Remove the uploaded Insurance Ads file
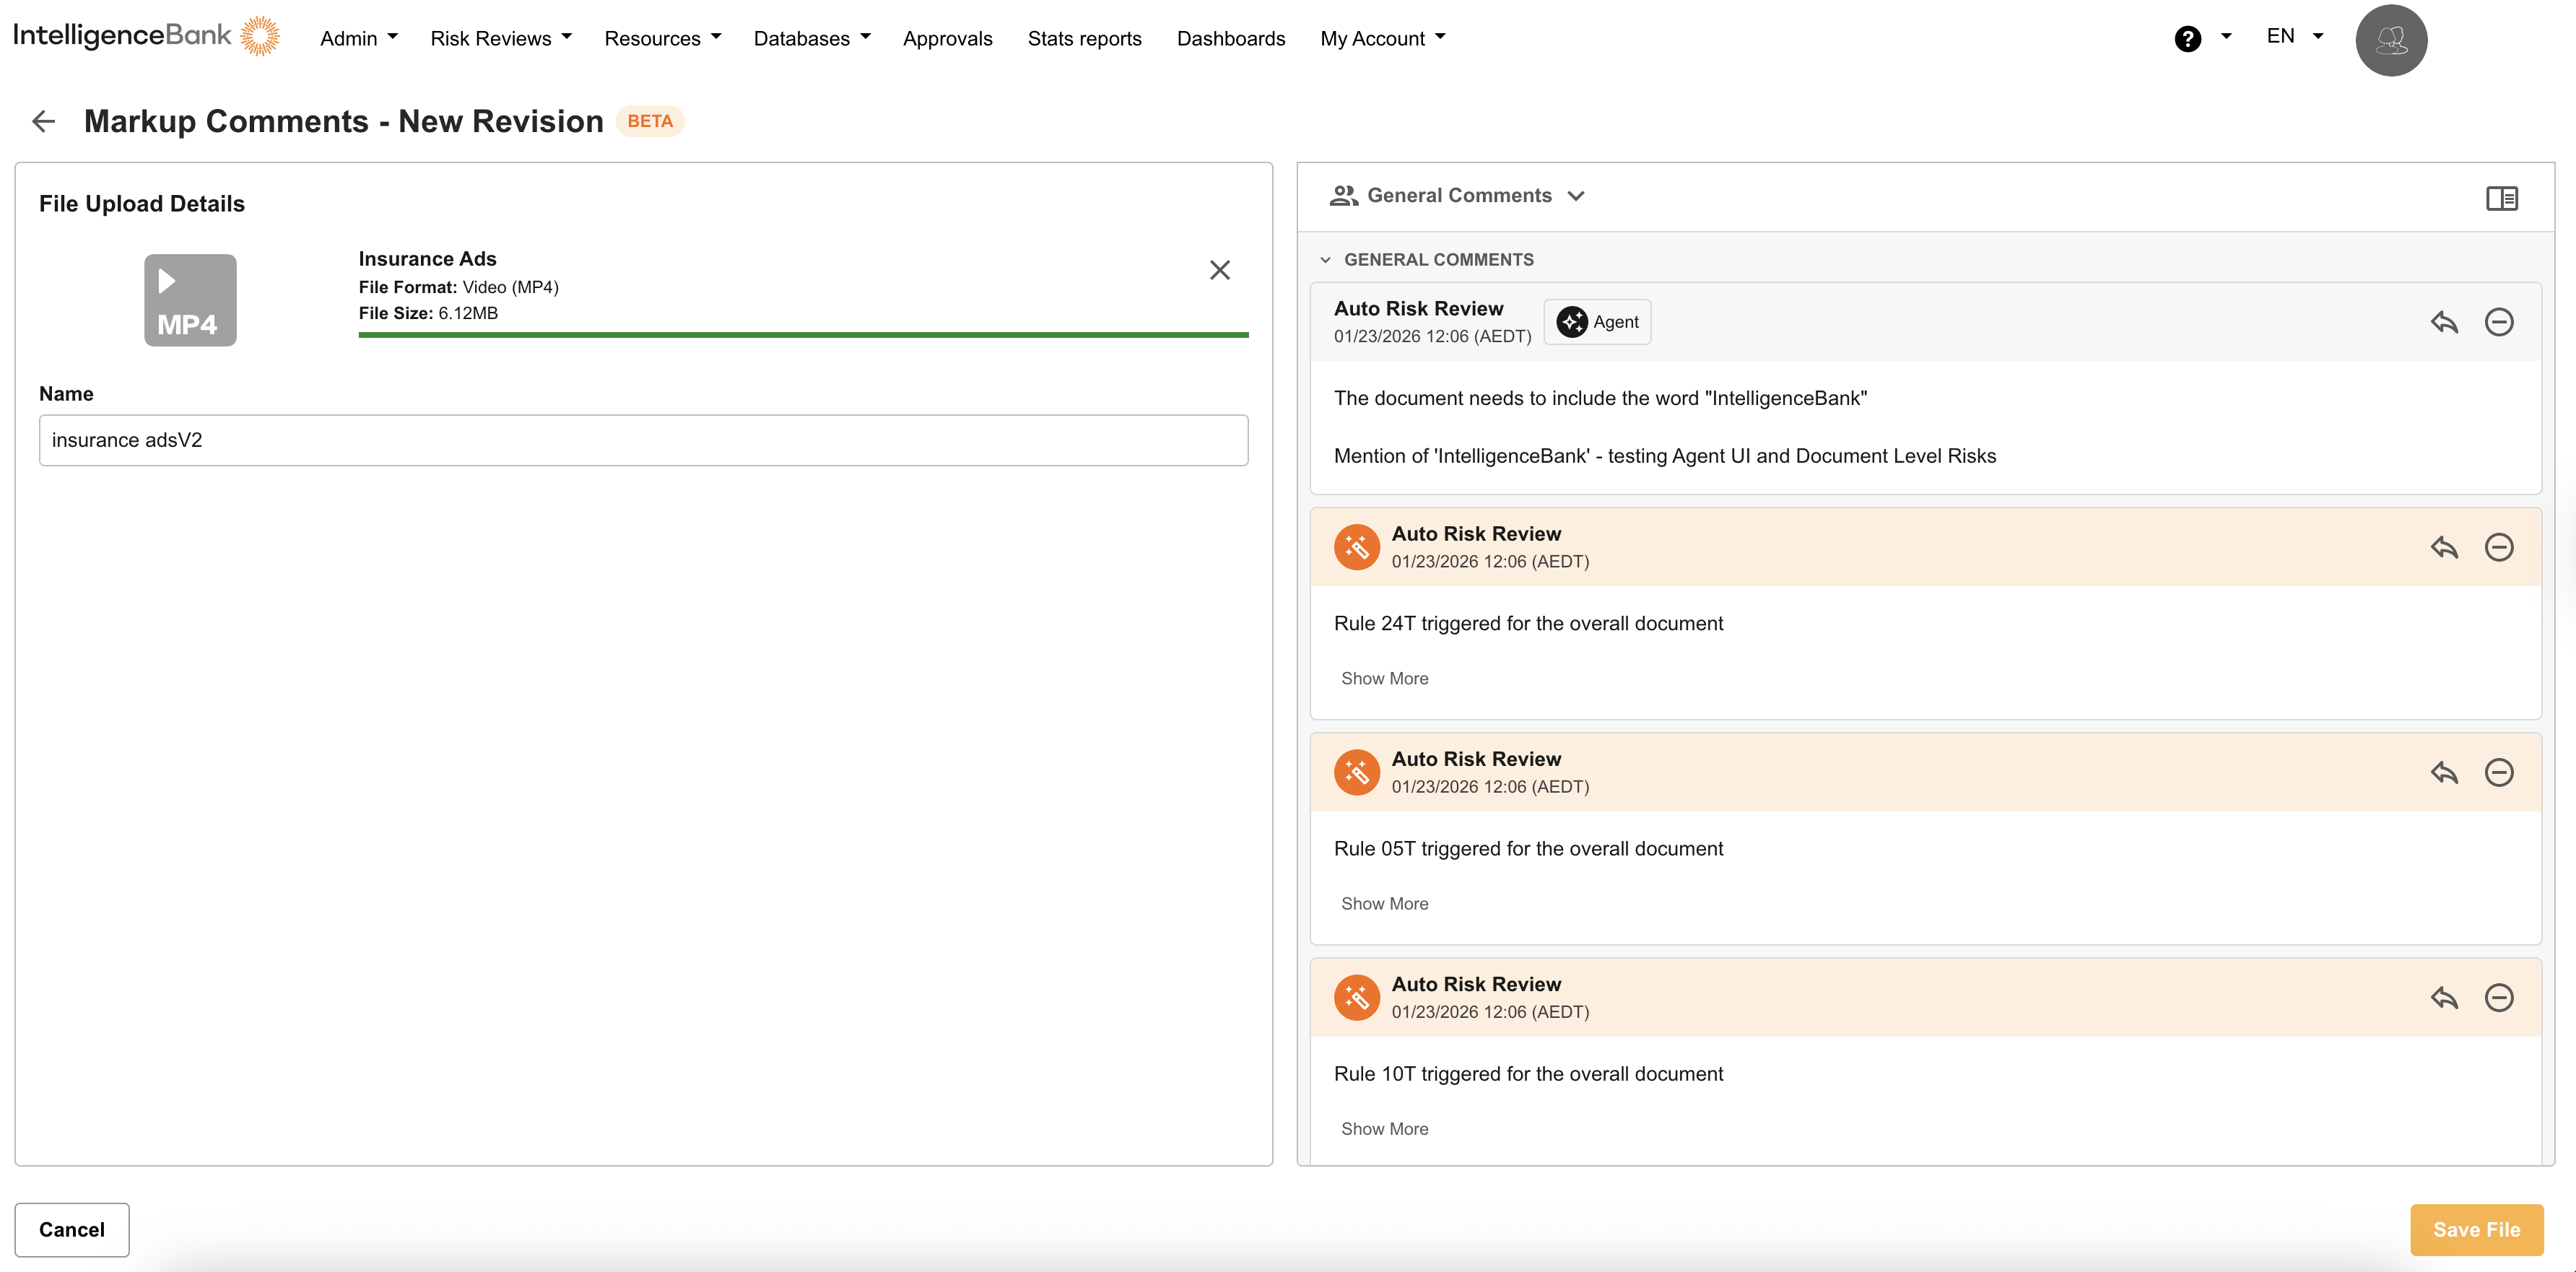Image resolution: width=2576 pixels, height=1272 pixels. click(1219, 270)
